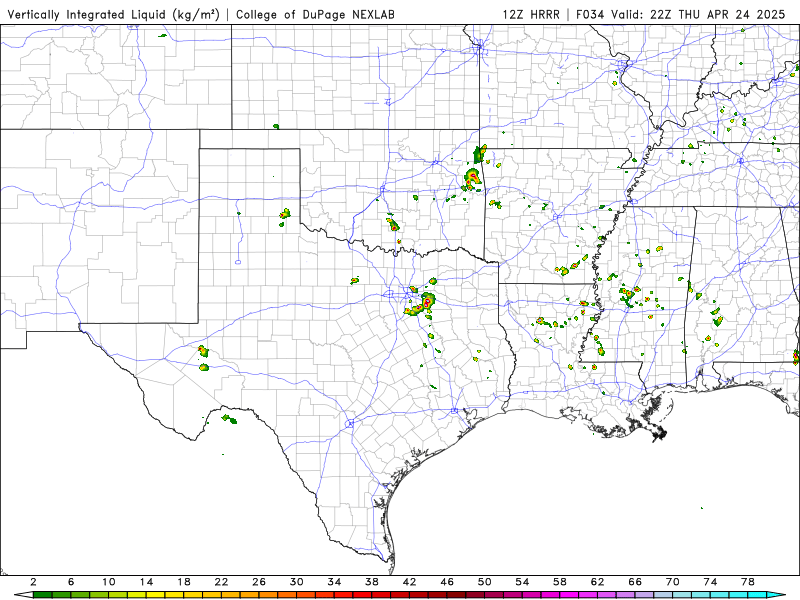Screen dimensions: 800x600
Task: Click the '22' label on the color scale
Action: 221,582
